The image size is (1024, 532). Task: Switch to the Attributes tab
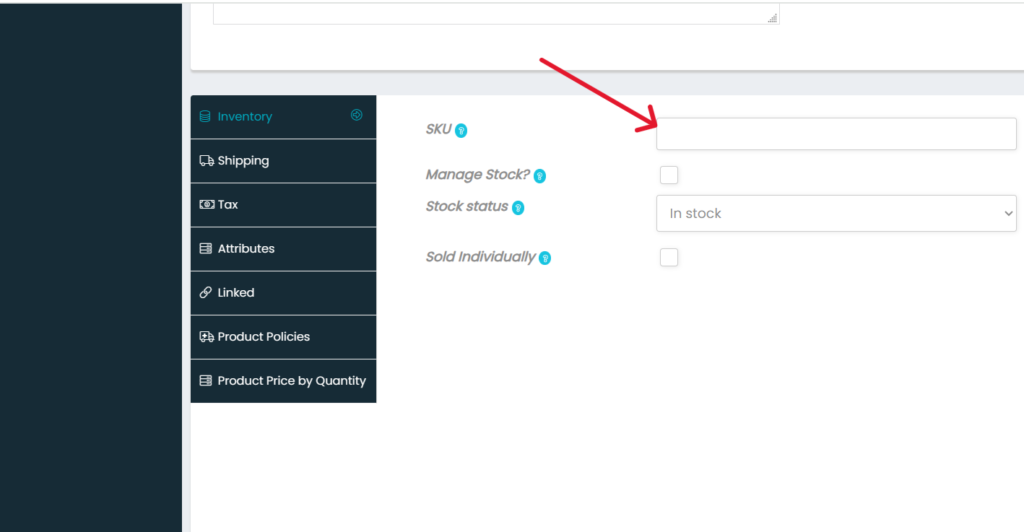(x=246, y=248)
